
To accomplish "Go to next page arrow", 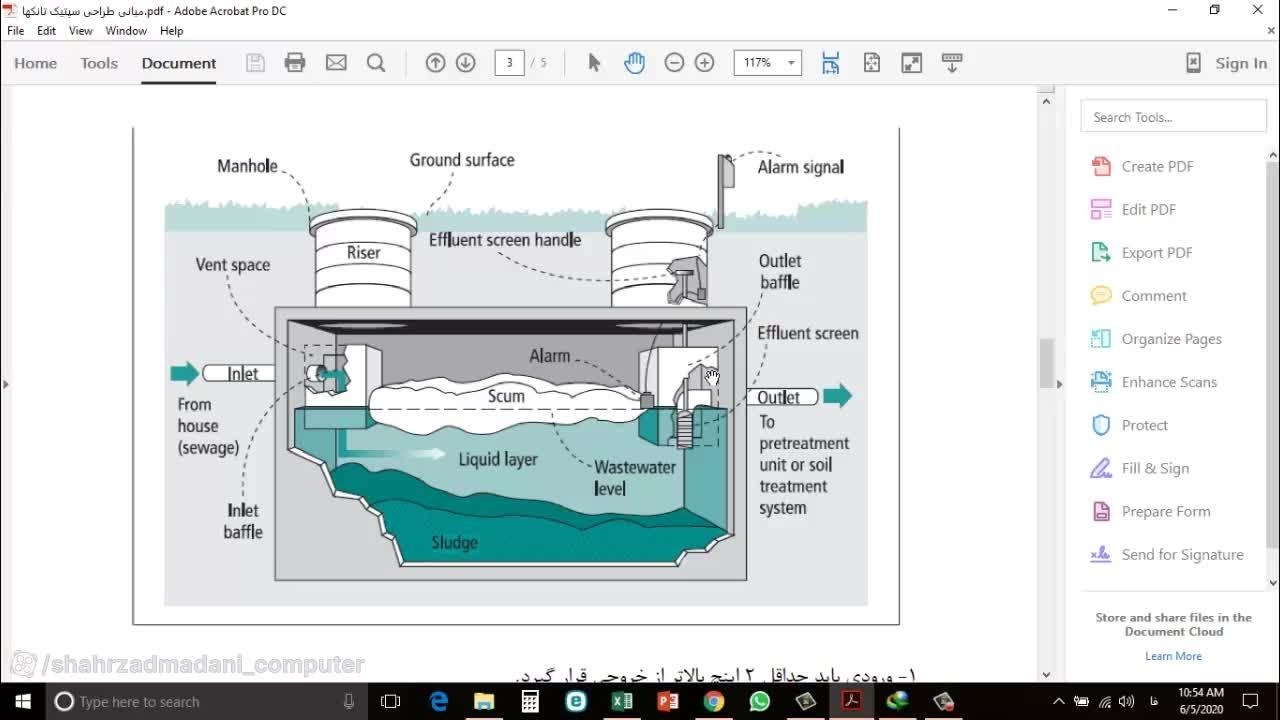I will tap(465, 63).
